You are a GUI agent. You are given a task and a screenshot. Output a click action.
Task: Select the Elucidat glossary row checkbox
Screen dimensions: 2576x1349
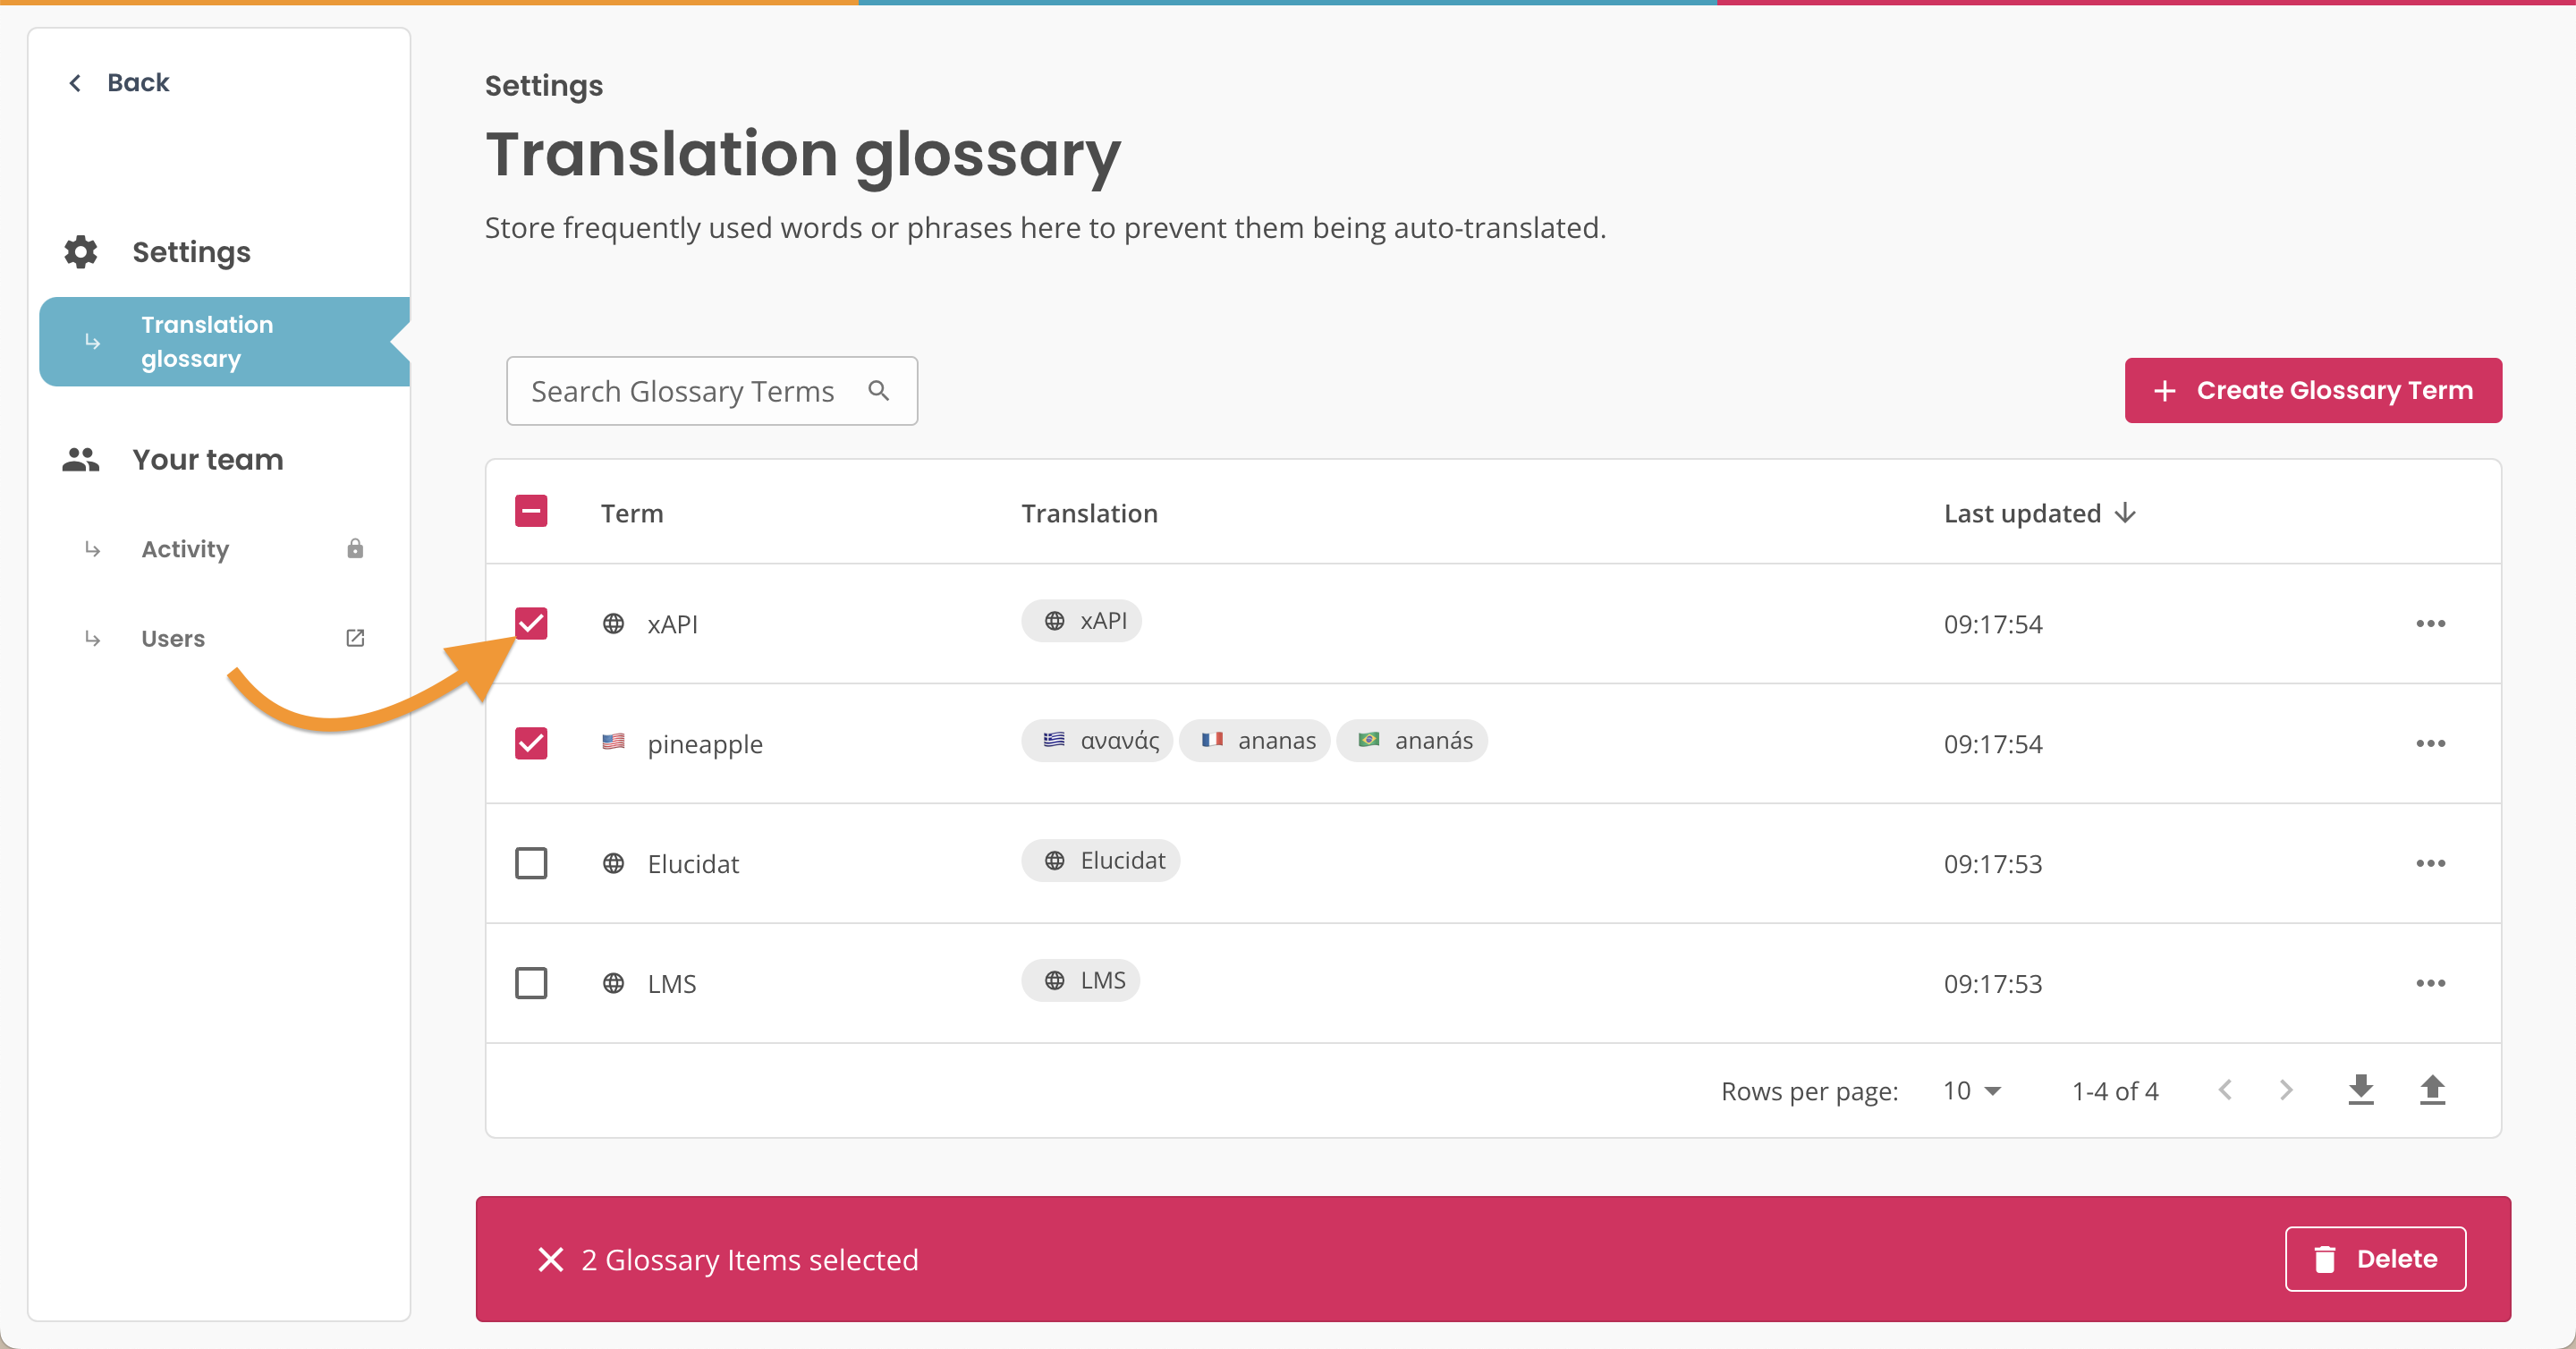point(531,863)
